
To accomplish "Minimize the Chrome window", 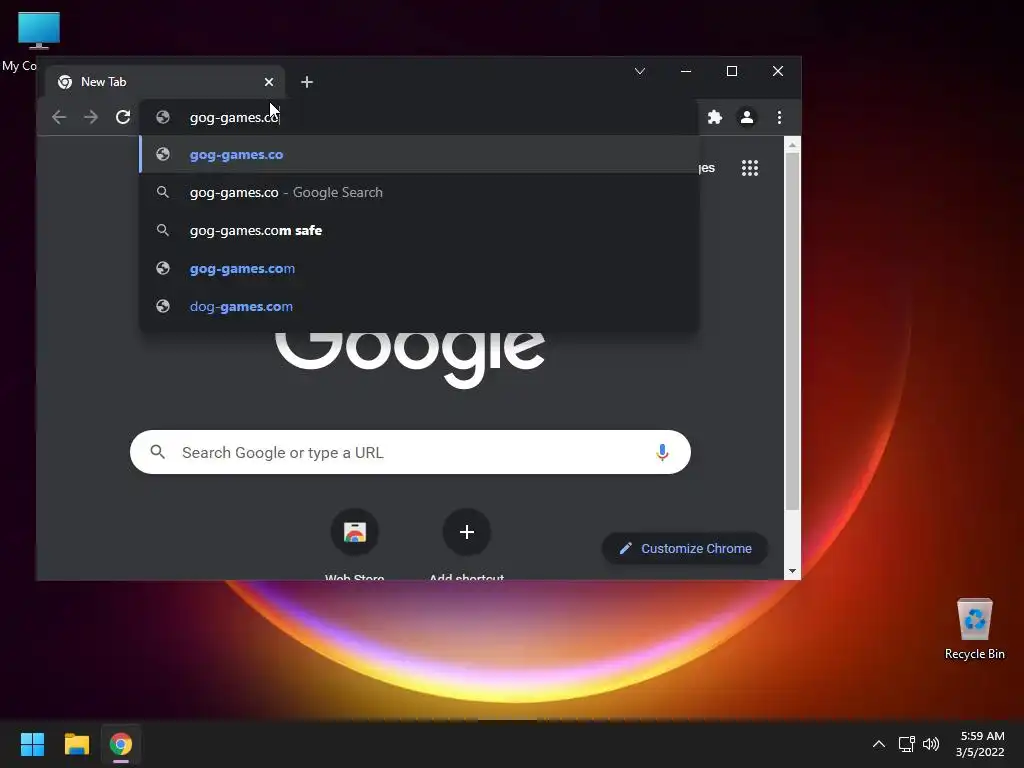I will pos(686,71).
